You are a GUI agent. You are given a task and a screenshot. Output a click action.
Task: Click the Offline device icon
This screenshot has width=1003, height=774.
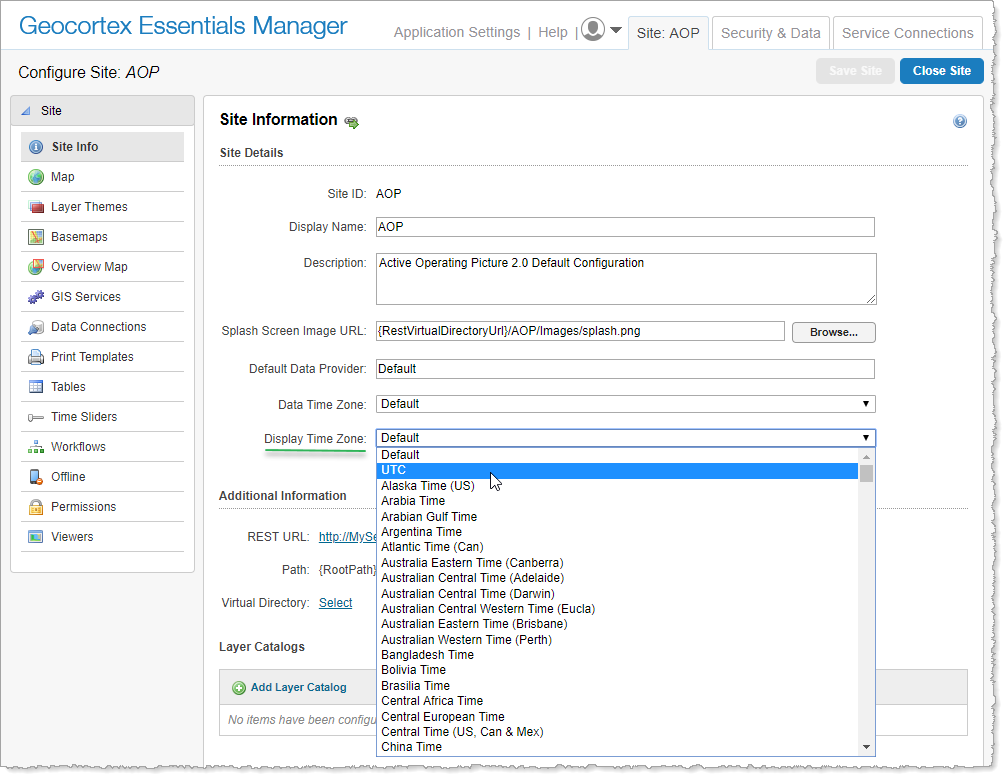pyautogui.click(x=36, y=477)
